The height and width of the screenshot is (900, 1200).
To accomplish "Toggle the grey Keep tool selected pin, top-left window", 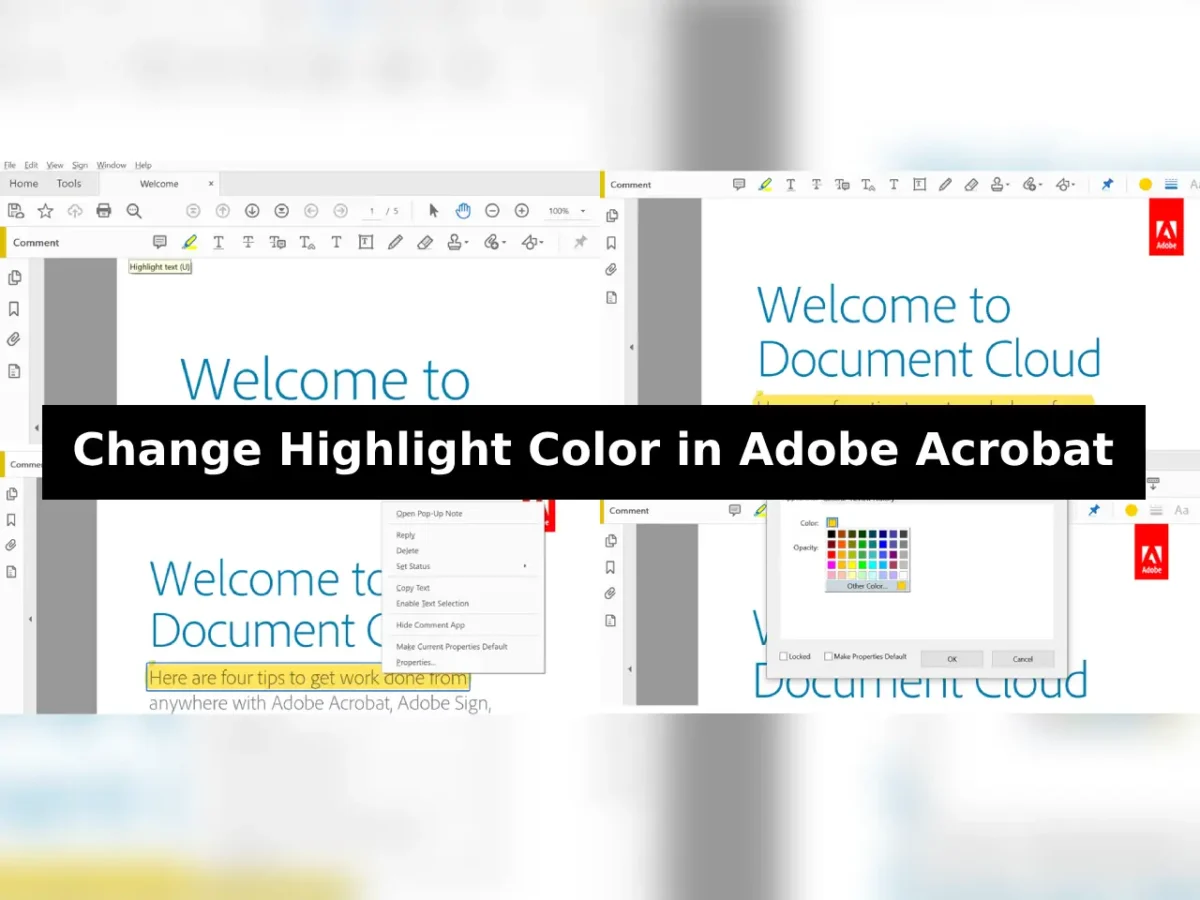I will pos(580,242).
